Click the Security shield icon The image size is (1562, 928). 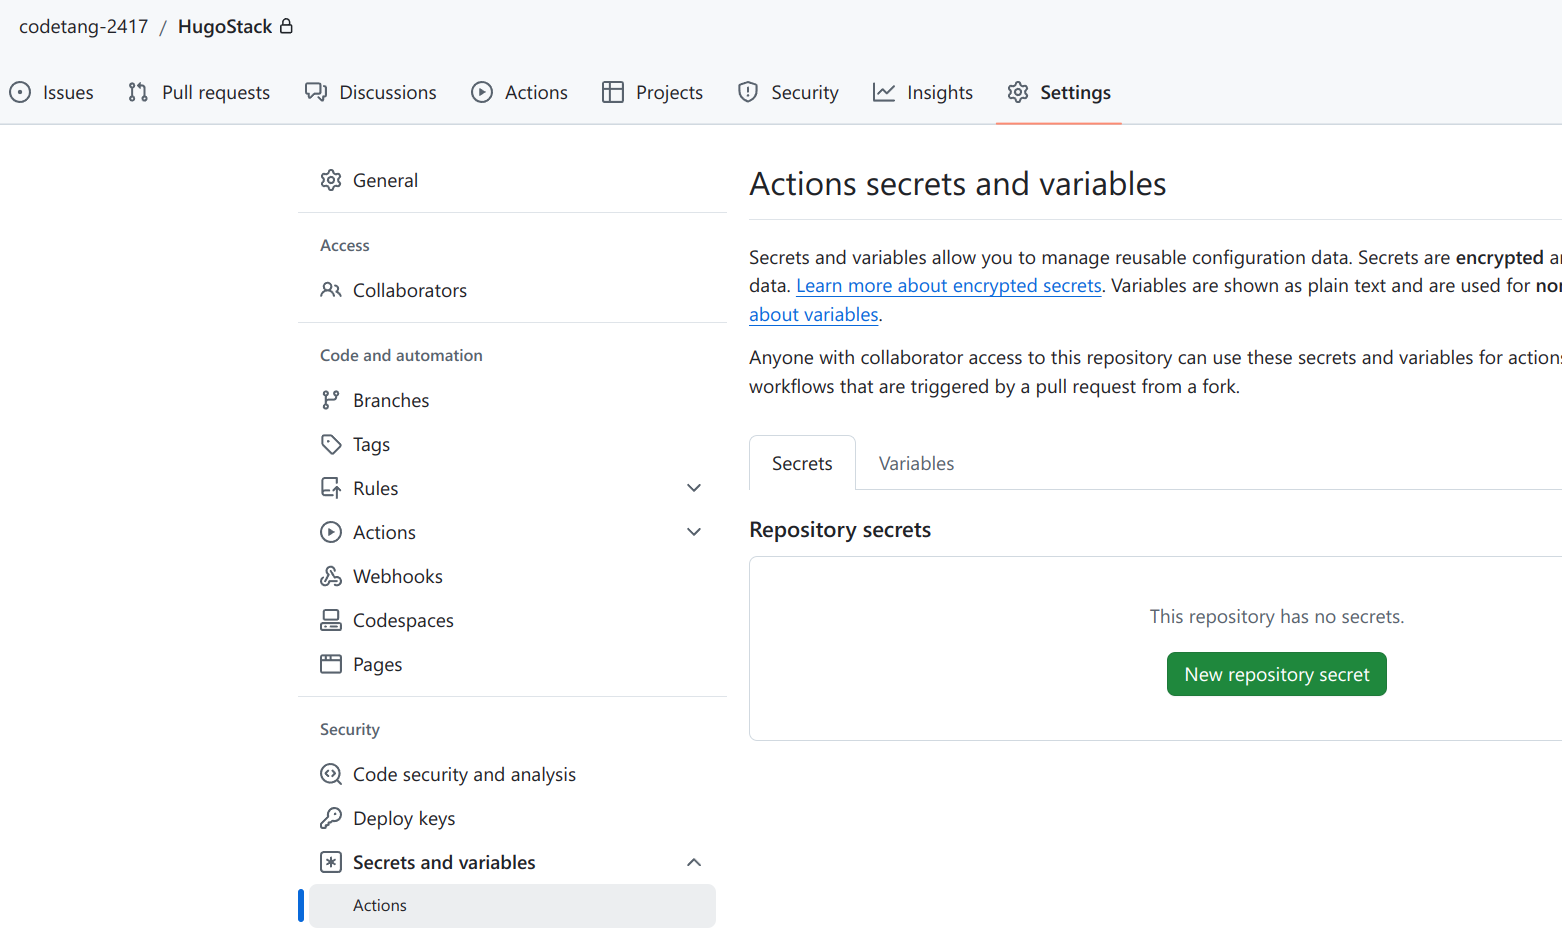click(x=748, y=93)
